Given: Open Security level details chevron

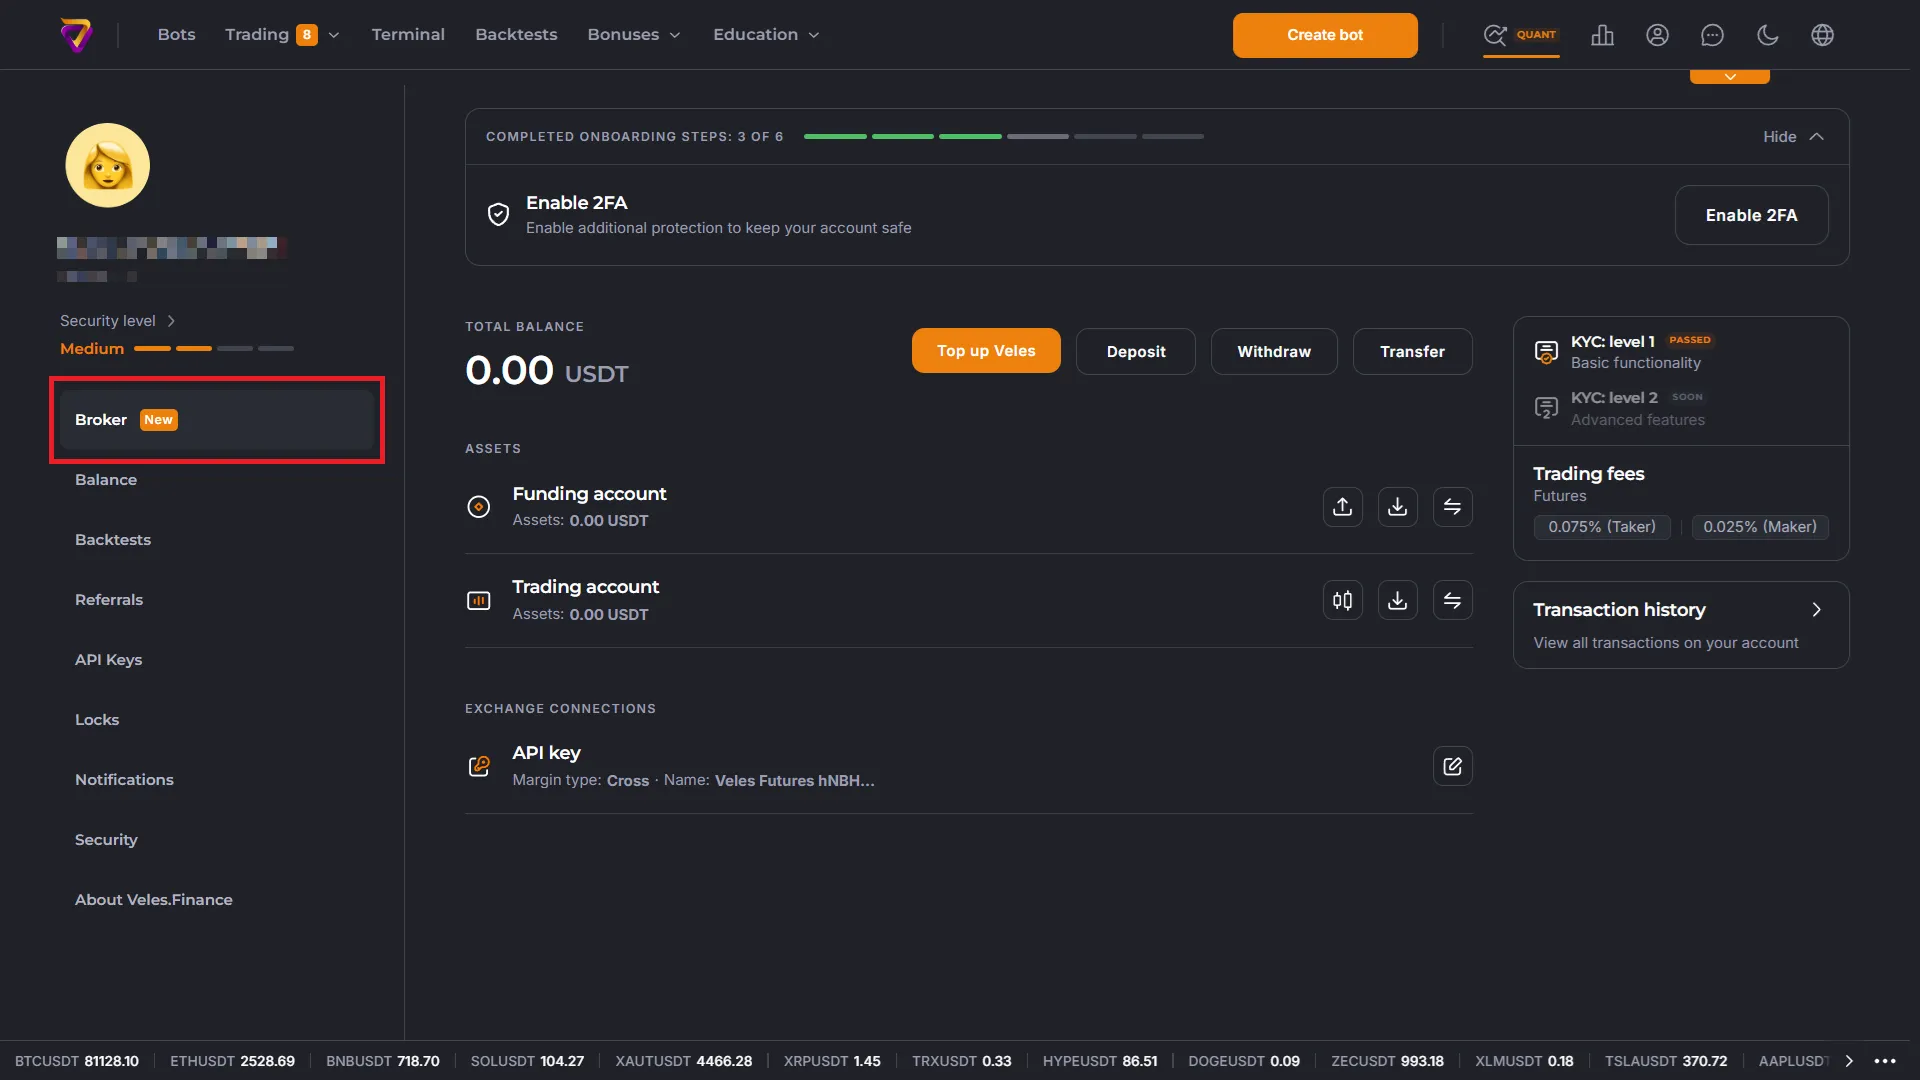Looking at the screenshot, I should 171,321.
